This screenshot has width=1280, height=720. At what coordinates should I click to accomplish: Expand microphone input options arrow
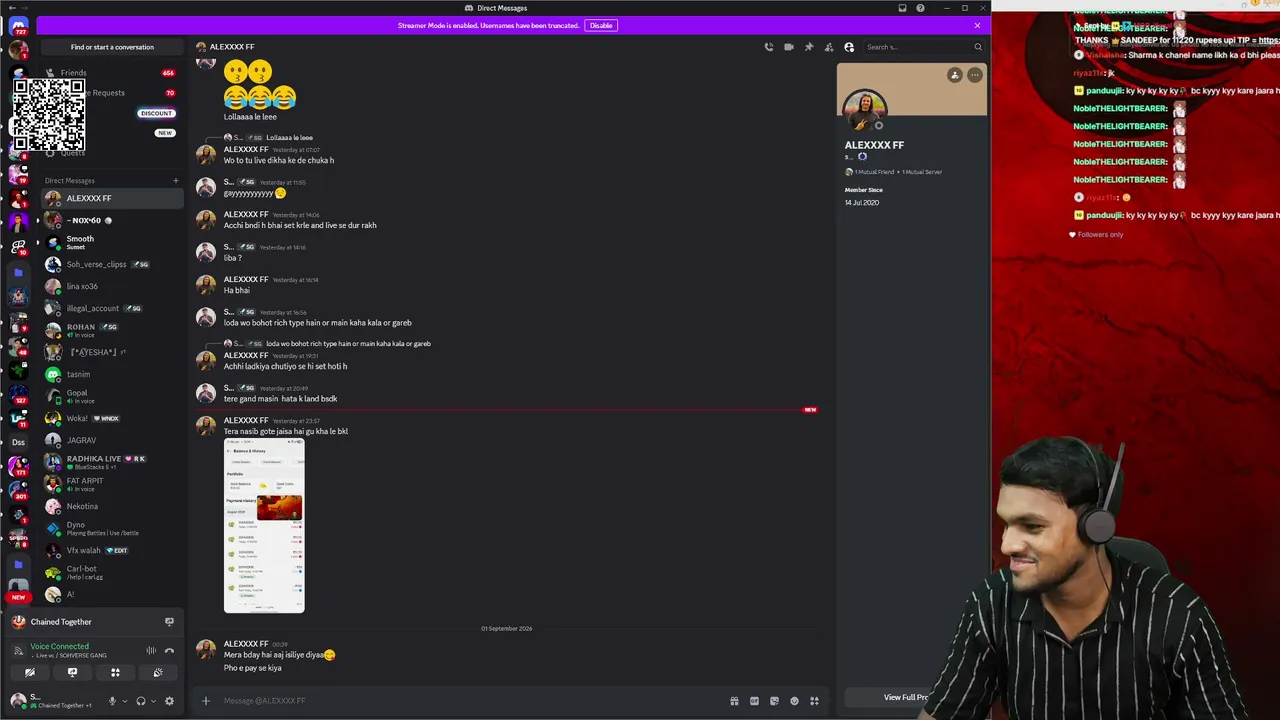click(x=124, y=701)
